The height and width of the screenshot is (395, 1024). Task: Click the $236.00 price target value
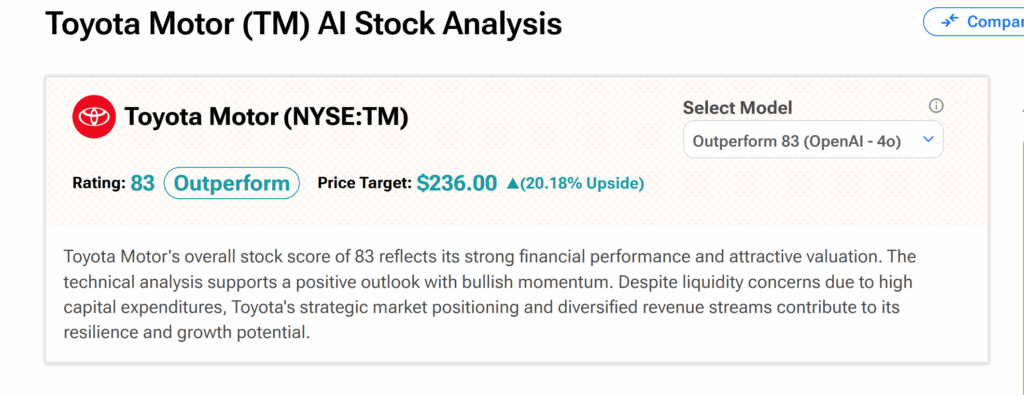click(x=456, y=183)
